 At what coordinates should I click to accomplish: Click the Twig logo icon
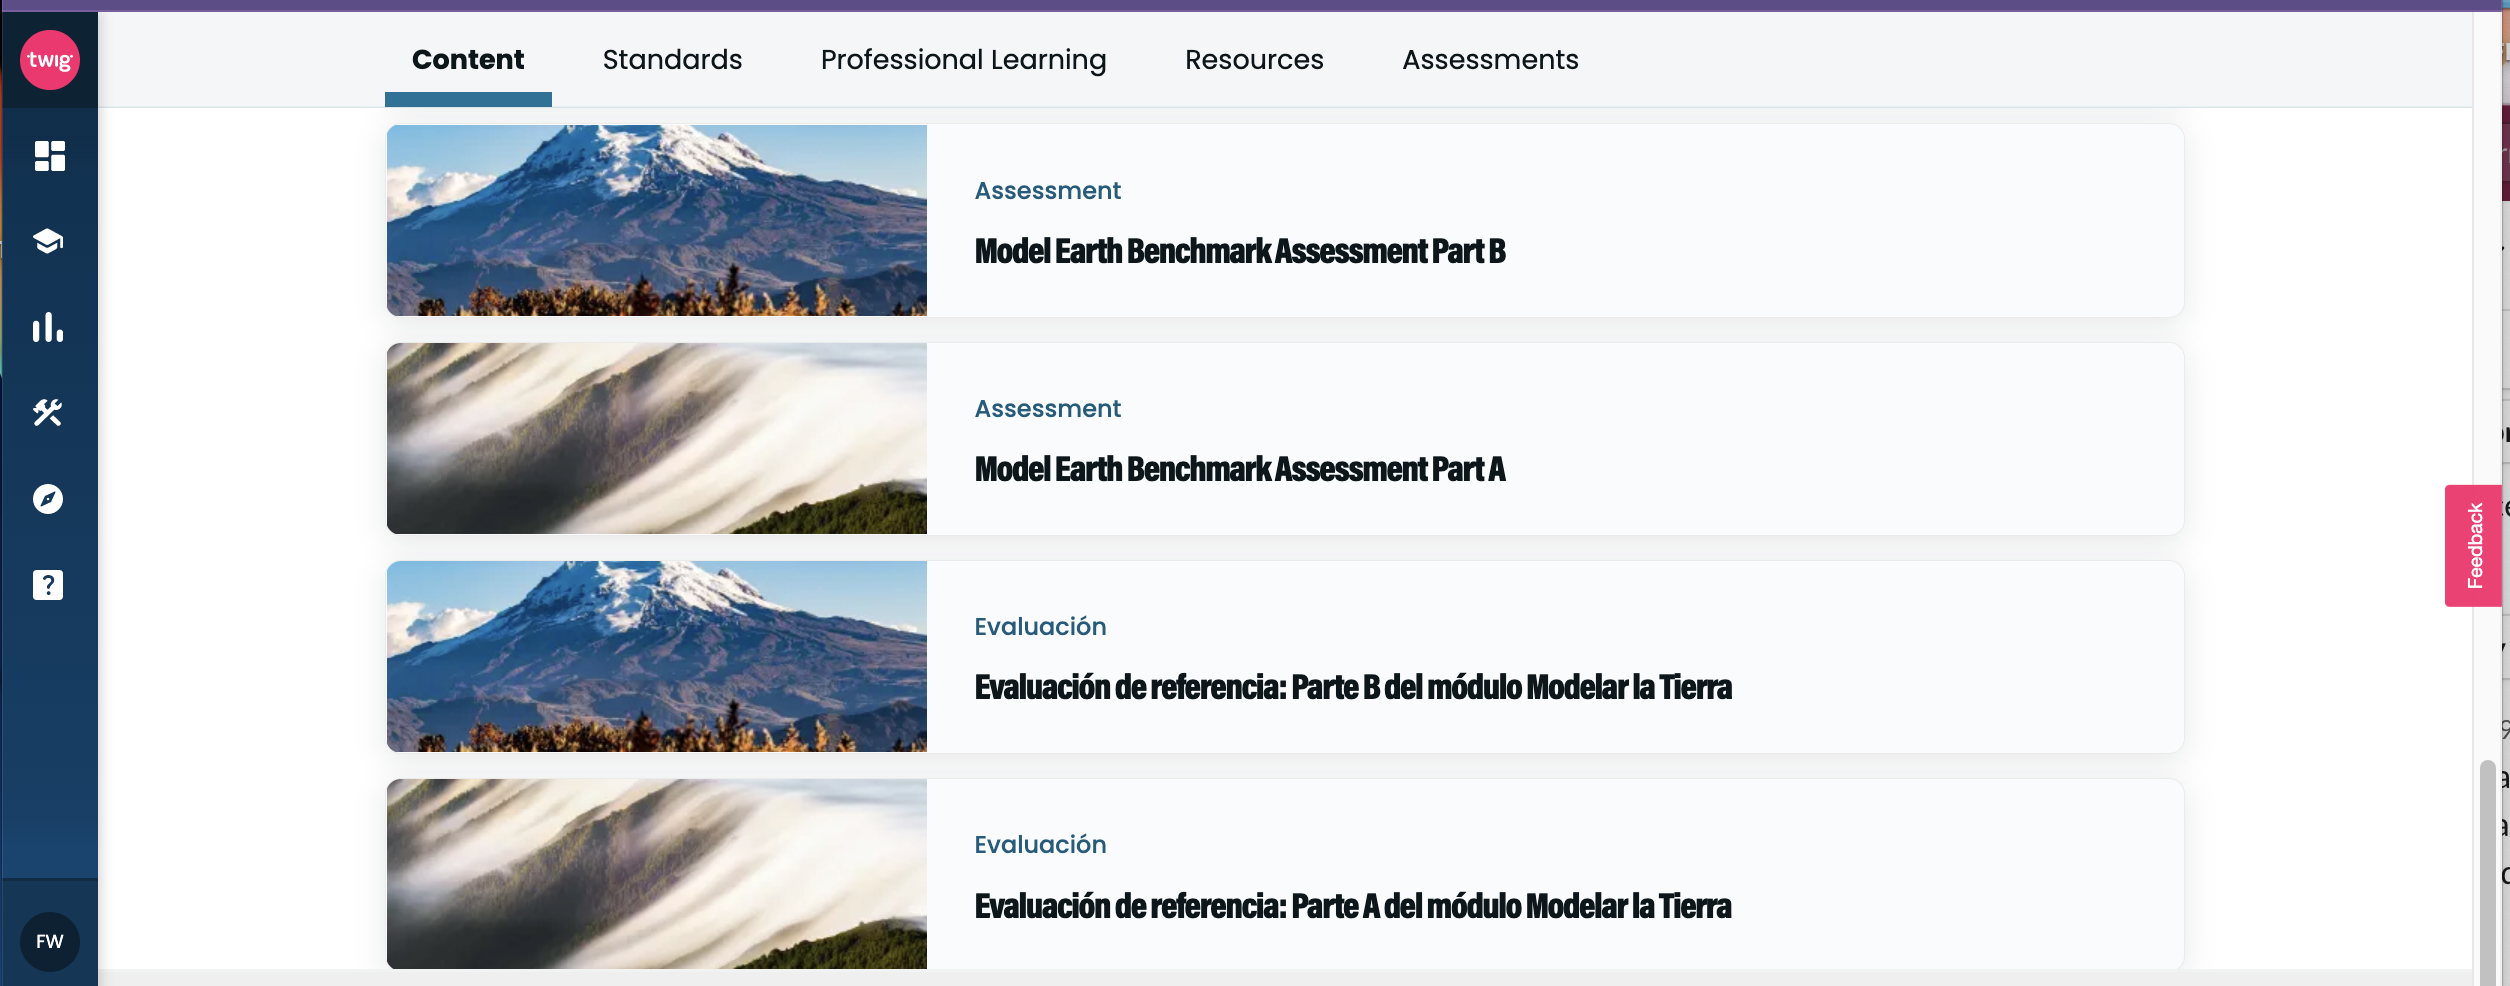pyautogui.click(x=50, y=60)
